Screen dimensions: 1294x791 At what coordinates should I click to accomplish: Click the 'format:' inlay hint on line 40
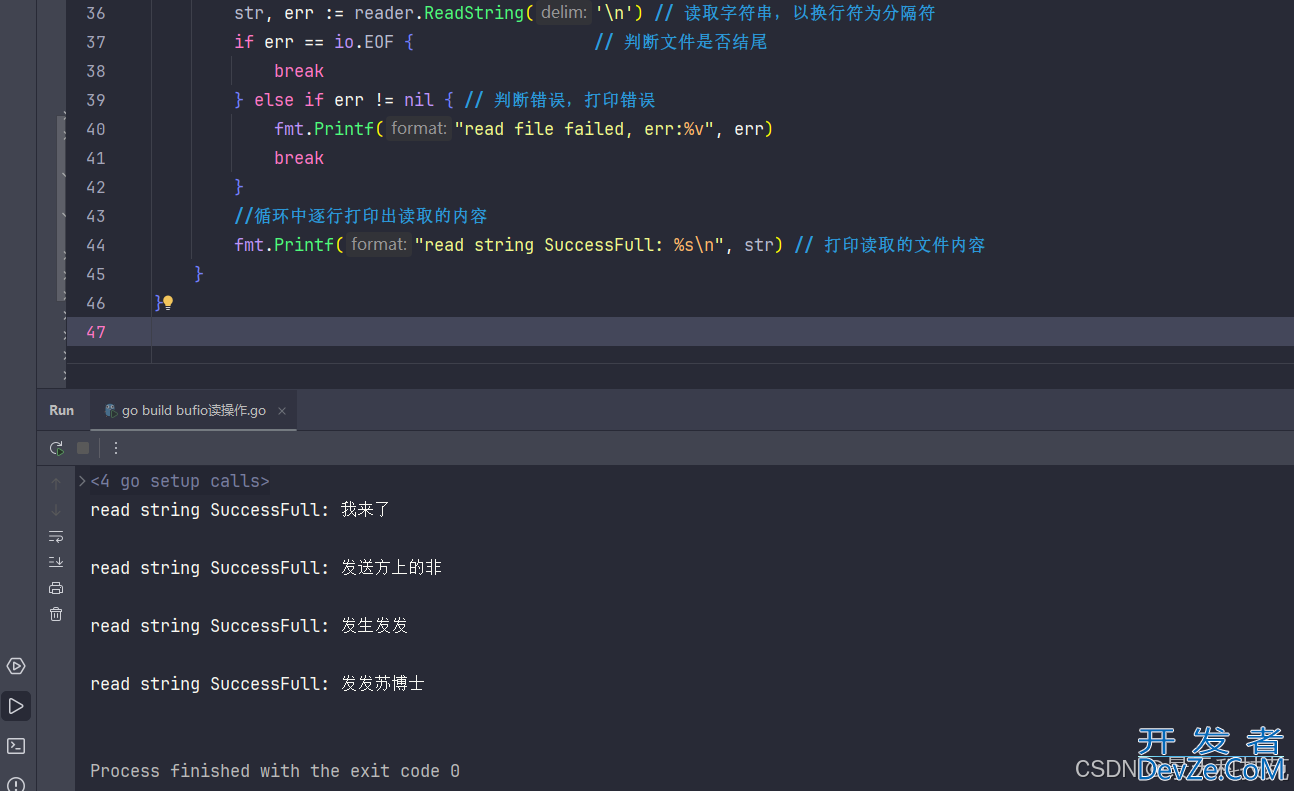419,129
